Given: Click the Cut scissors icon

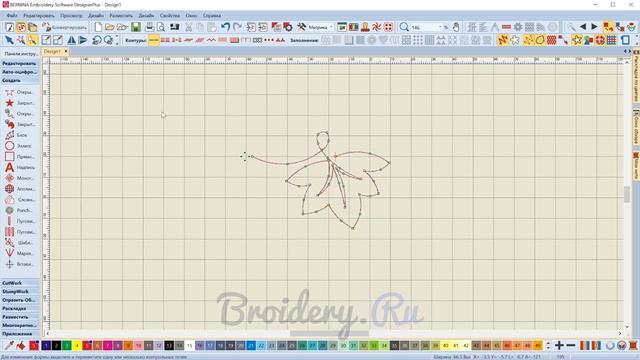Looking at the screenshot, I should [x=189, y=27].
